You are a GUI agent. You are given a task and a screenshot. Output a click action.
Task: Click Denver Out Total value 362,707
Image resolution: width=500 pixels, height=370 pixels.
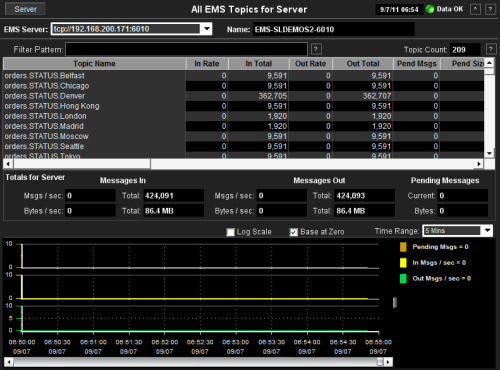click(x=377, y=96)
